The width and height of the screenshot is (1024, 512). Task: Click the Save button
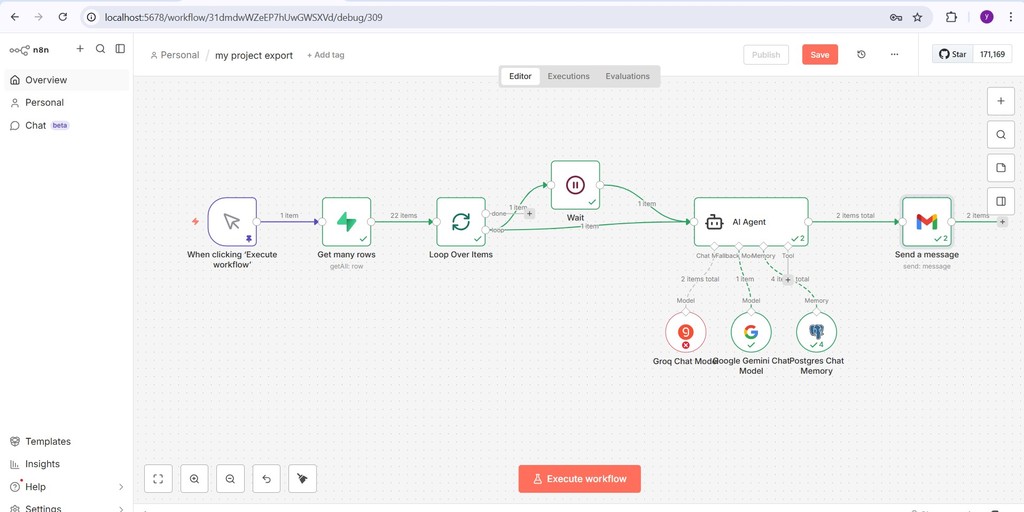click(x=819, y=55)
